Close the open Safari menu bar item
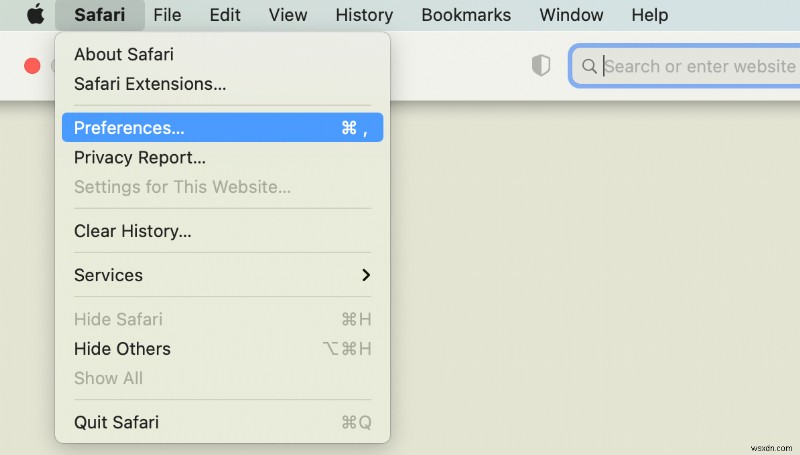This screenshot has height=455, width=800. click(x=99, y=15)
